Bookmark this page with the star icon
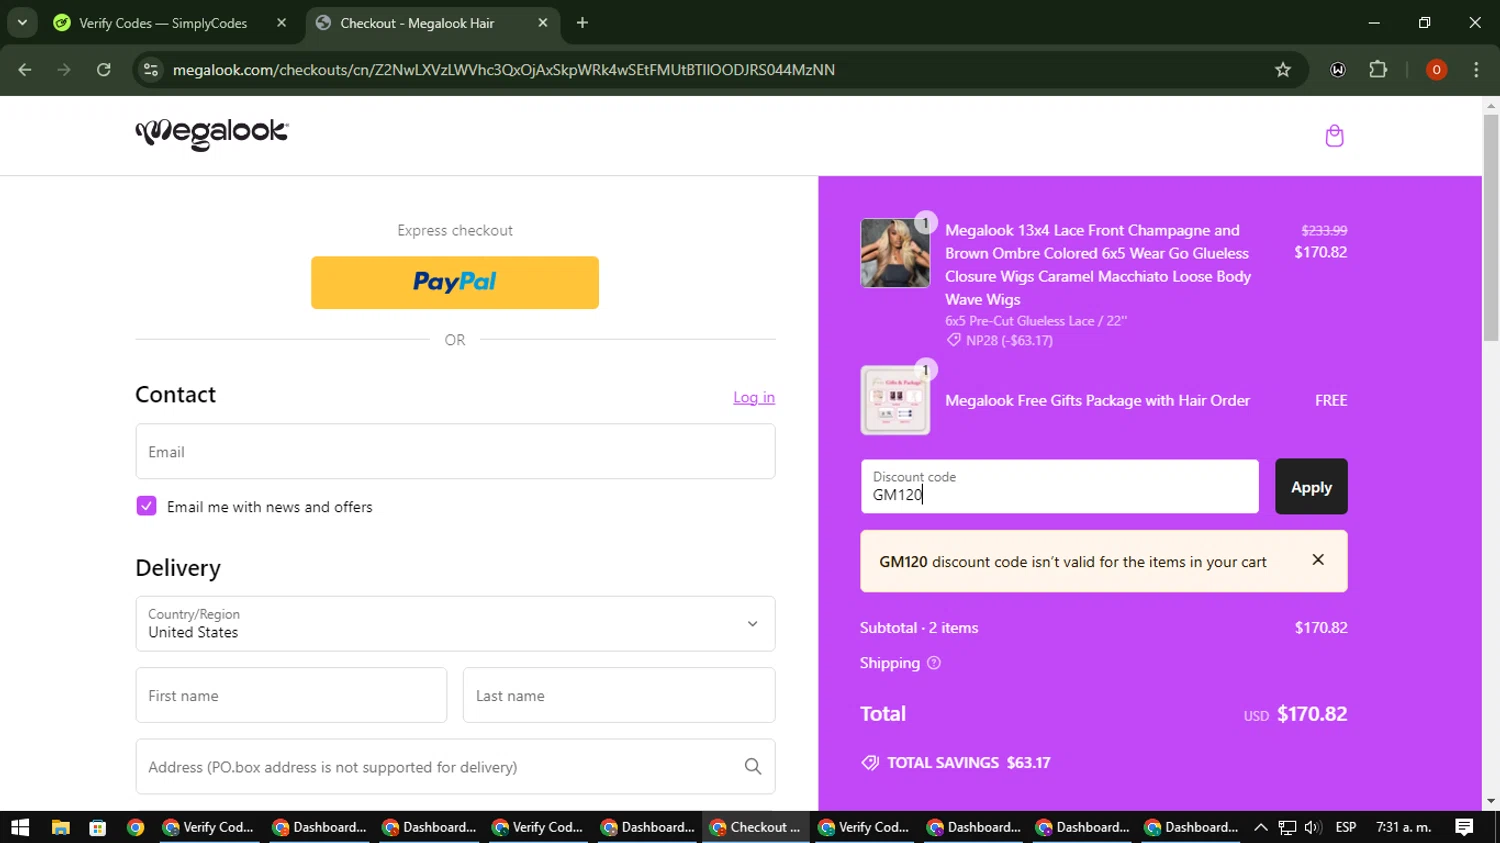The height and width of the screenshot is (843, 1500). coord(1283,70)
